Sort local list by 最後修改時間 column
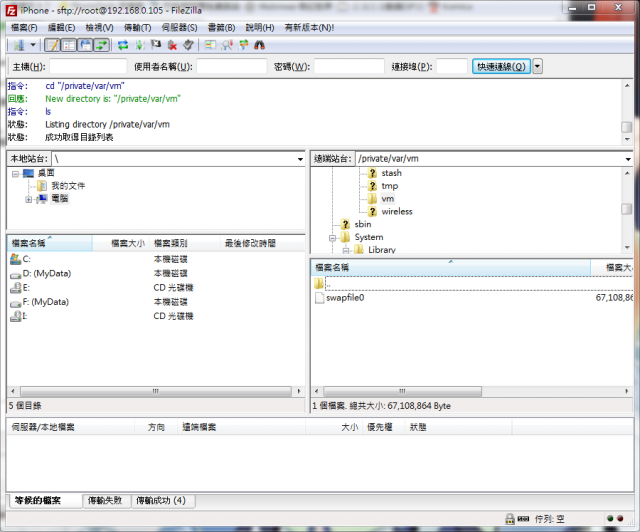The height and width of the screenshot is (532, 640). tap(262, 243)
